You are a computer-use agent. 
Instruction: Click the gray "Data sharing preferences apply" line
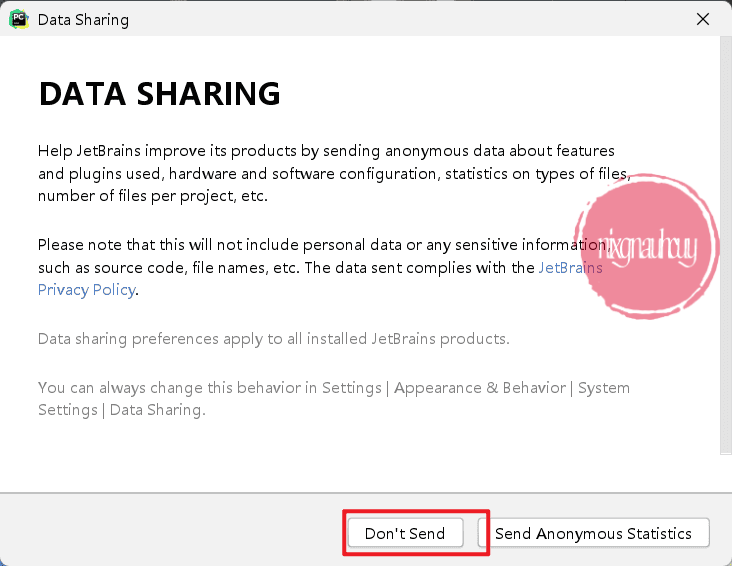273,338
